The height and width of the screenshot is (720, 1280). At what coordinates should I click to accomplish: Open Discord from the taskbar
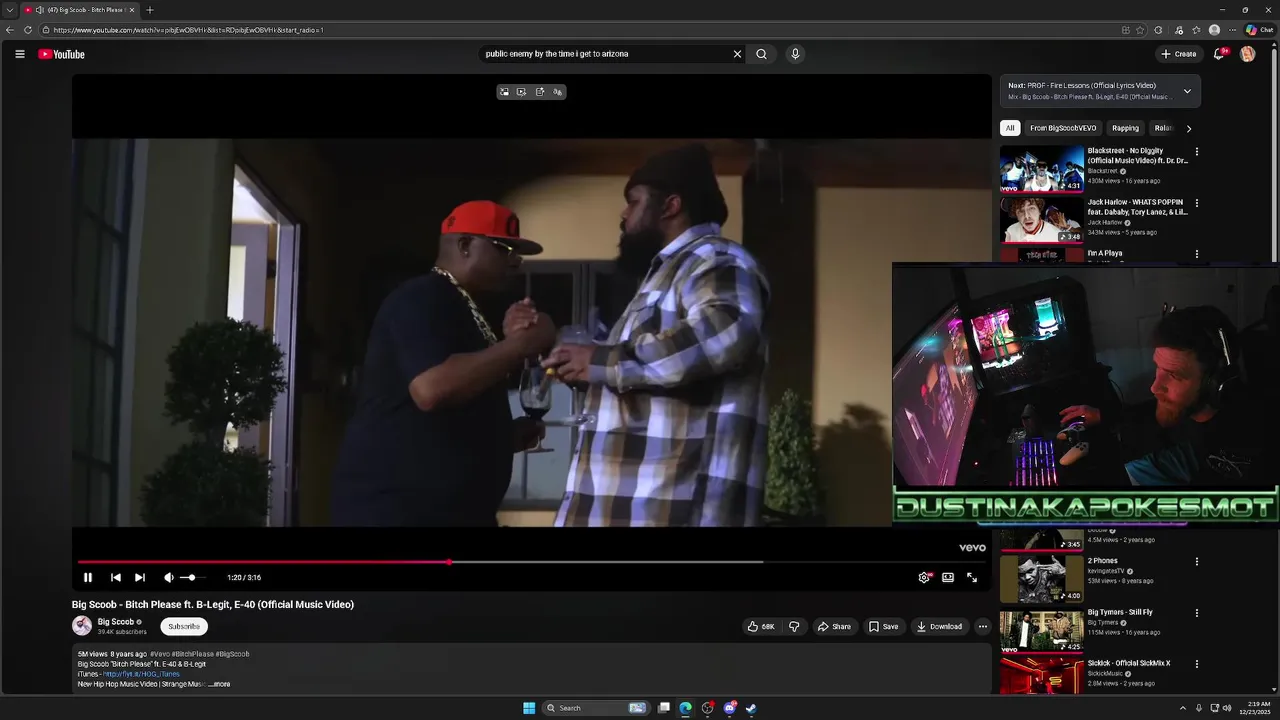[729, 708]
